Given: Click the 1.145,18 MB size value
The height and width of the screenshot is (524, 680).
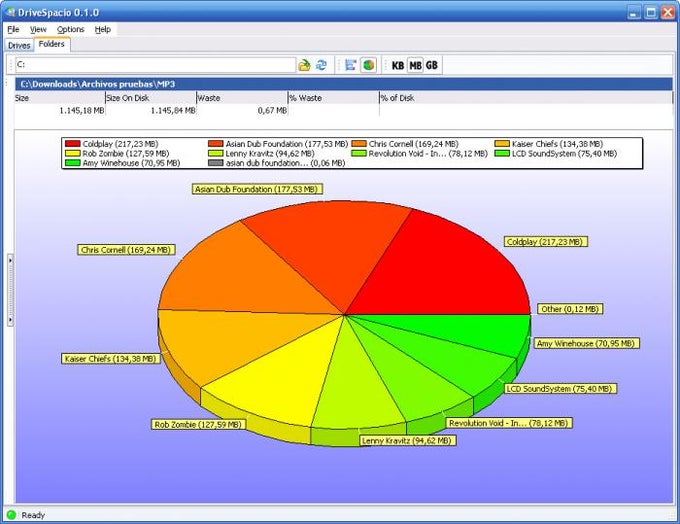Looking at the screenshot, I should tap(82, 111).
